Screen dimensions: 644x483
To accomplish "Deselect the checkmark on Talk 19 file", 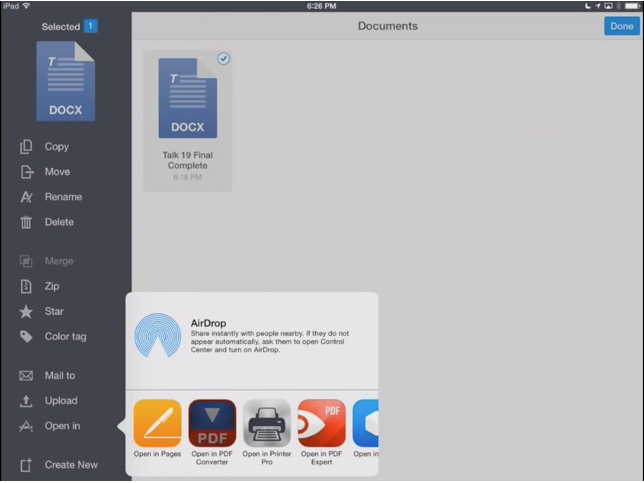I will (223, 59).
